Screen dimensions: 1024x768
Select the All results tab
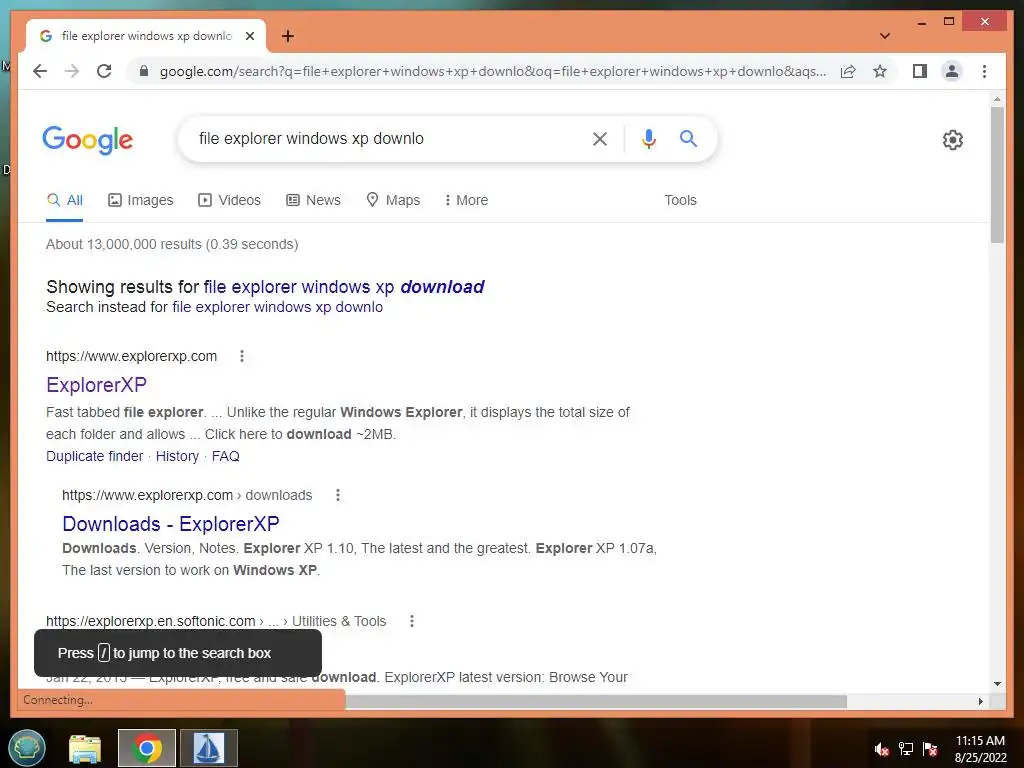[x=65, y=200]
